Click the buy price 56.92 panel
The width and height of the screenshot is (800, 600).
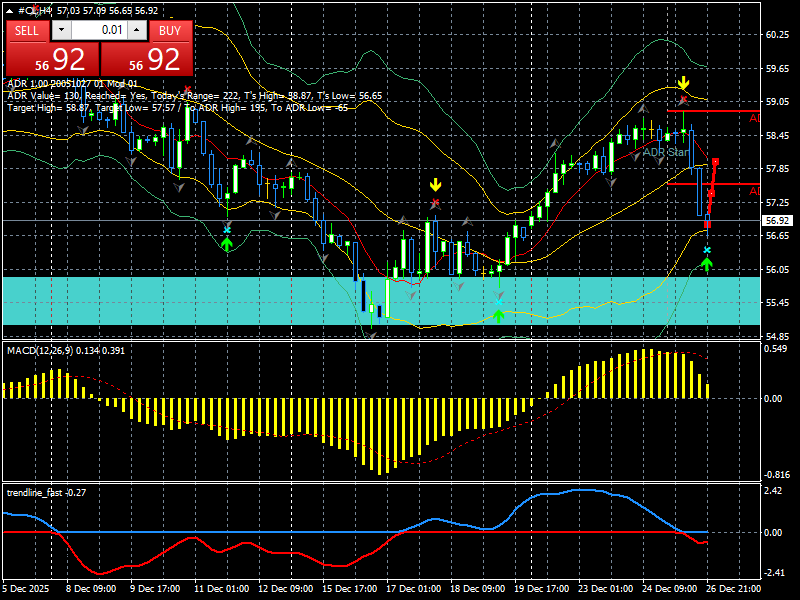pos(147,59)
